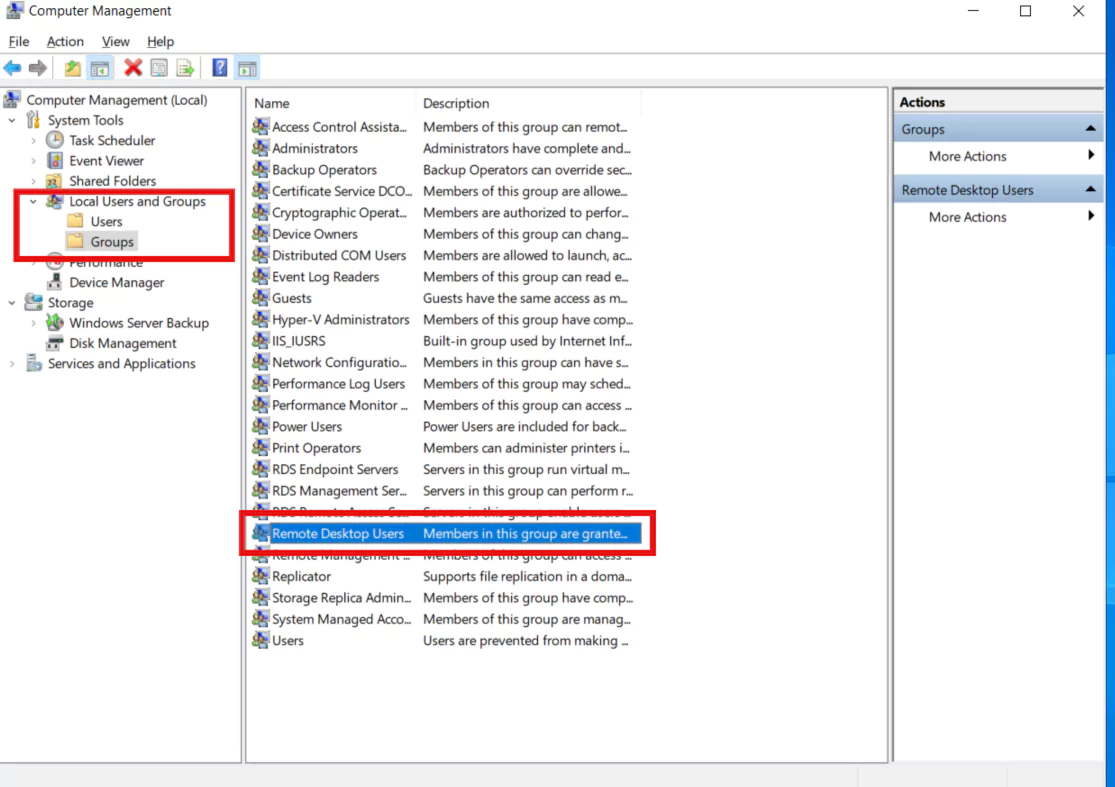Select the Hyper-V Administrators group name
The width and height of the screenshot is (1115, 787).
341,319
